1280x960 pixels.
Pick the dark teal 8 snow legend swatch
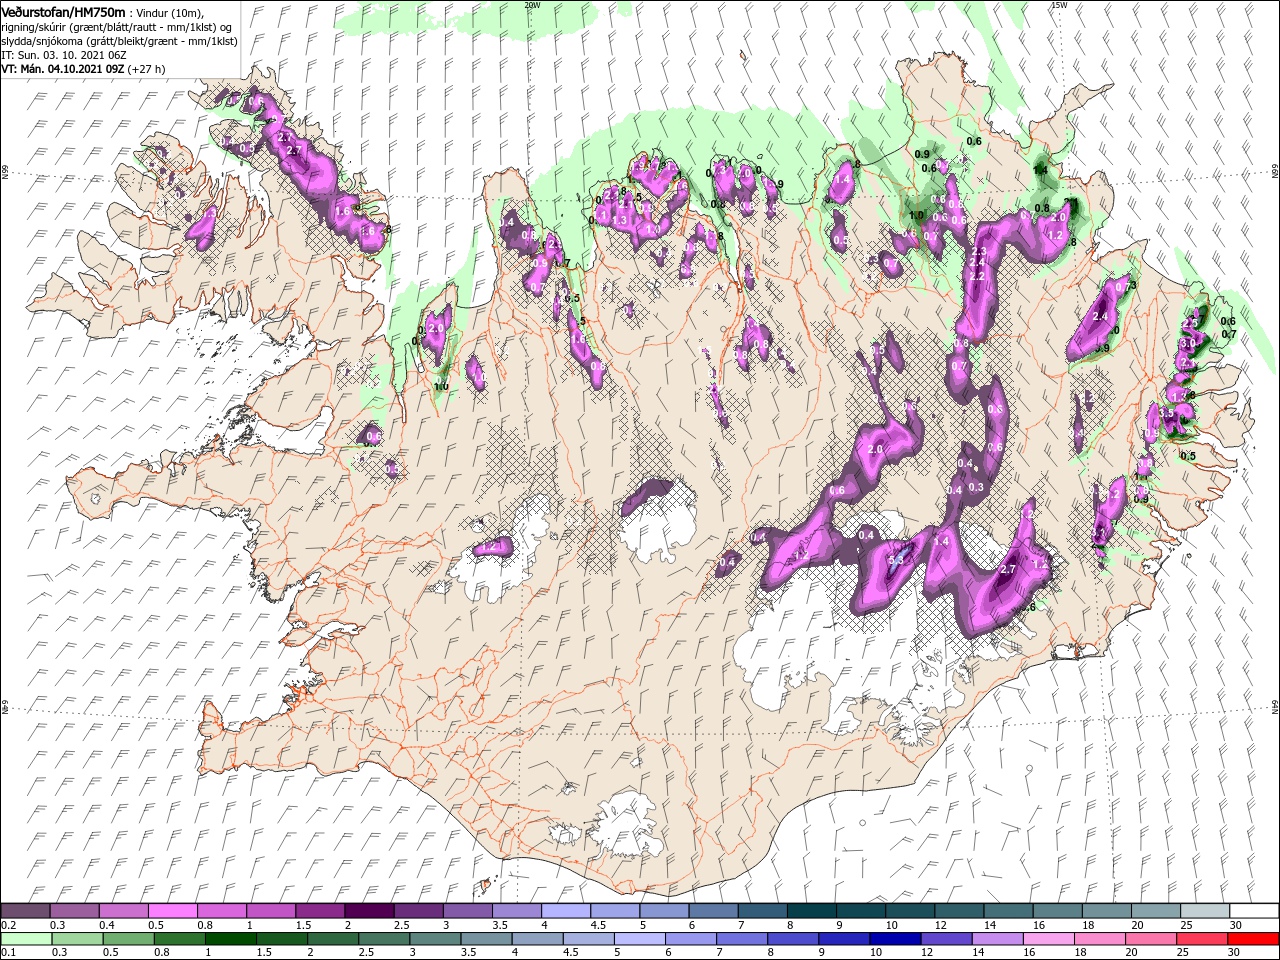click(812, 911)
